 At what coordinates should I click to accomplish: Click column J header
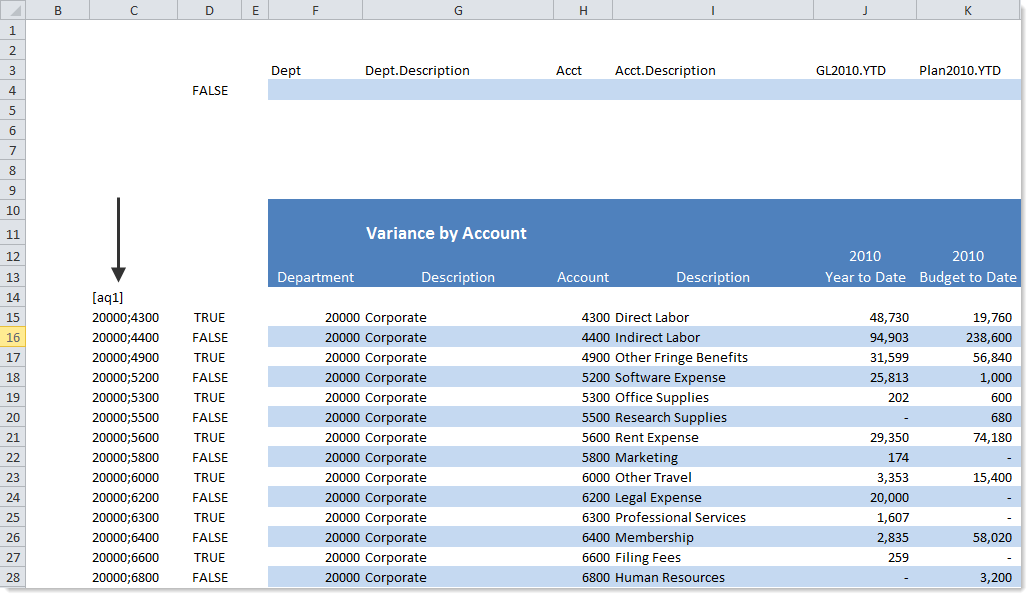coord(864,10)
